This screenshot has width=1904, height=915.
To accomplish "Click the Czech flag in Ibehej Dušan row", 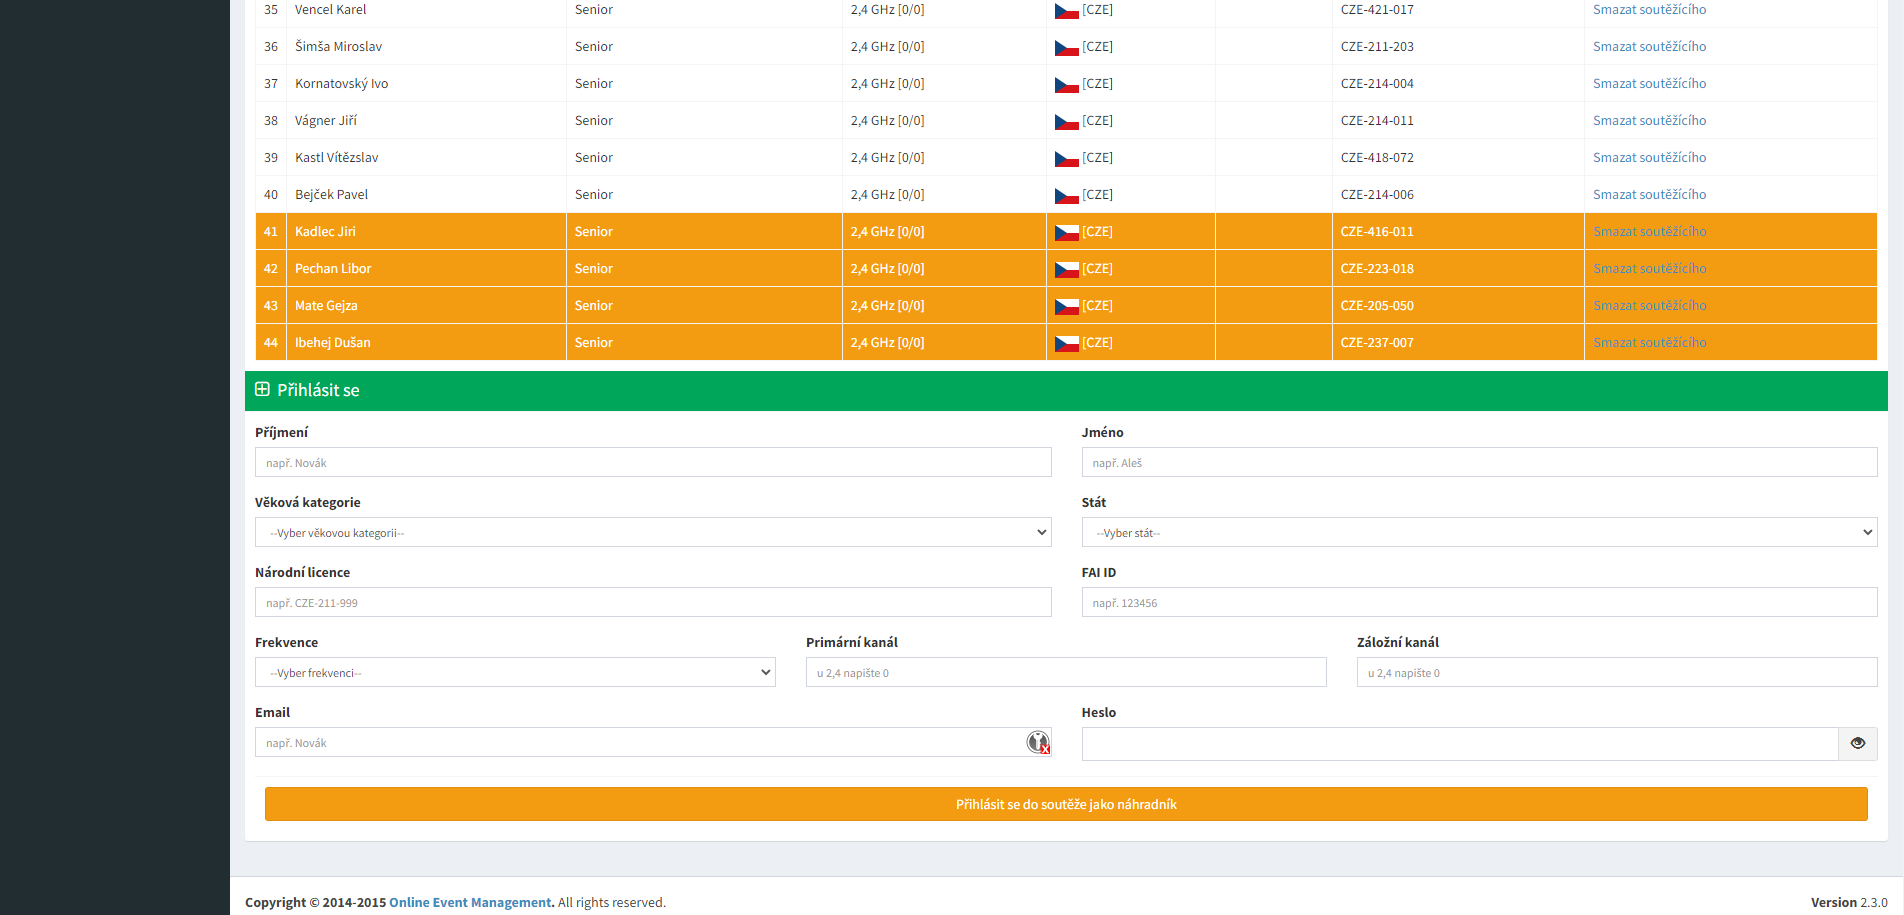I will pos(1066,343).
